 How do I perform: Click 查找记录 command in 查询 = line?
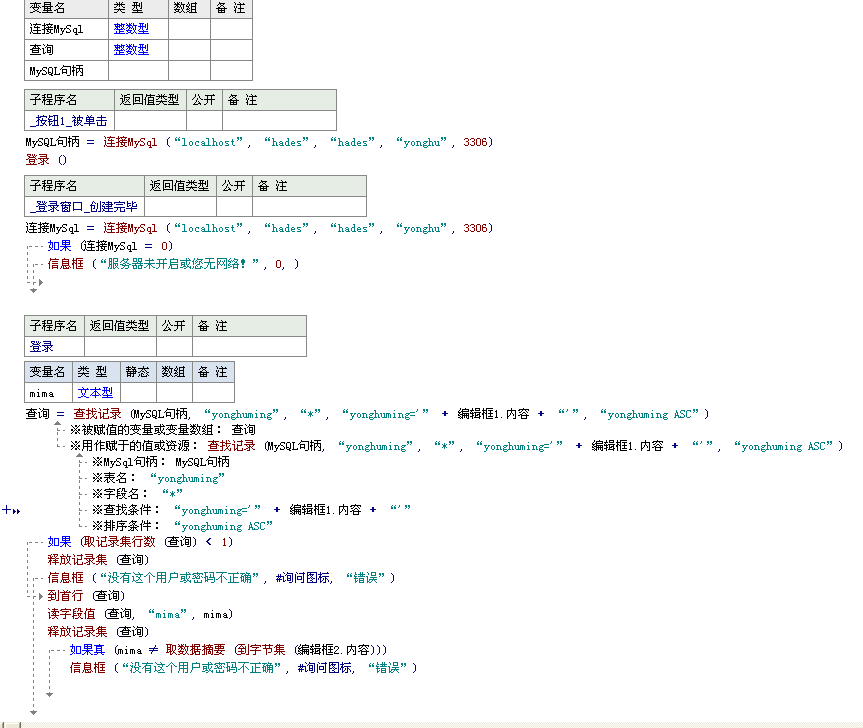click(97, 413)
